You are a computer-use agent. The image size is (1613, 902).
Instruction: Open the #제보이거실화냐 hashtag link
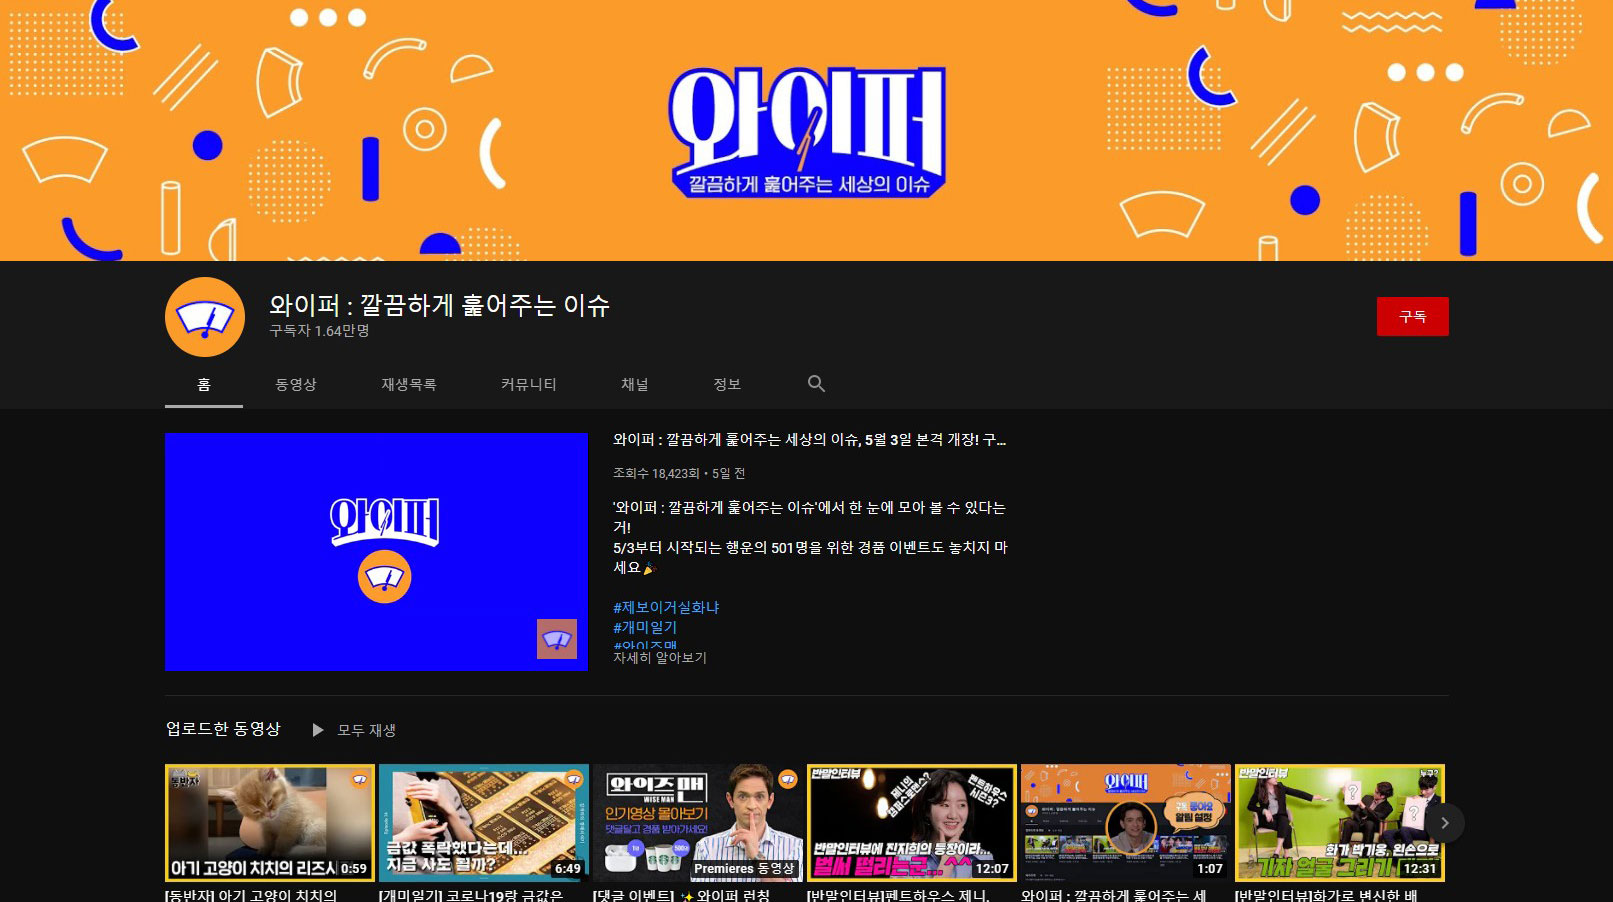tap(667, 607)
